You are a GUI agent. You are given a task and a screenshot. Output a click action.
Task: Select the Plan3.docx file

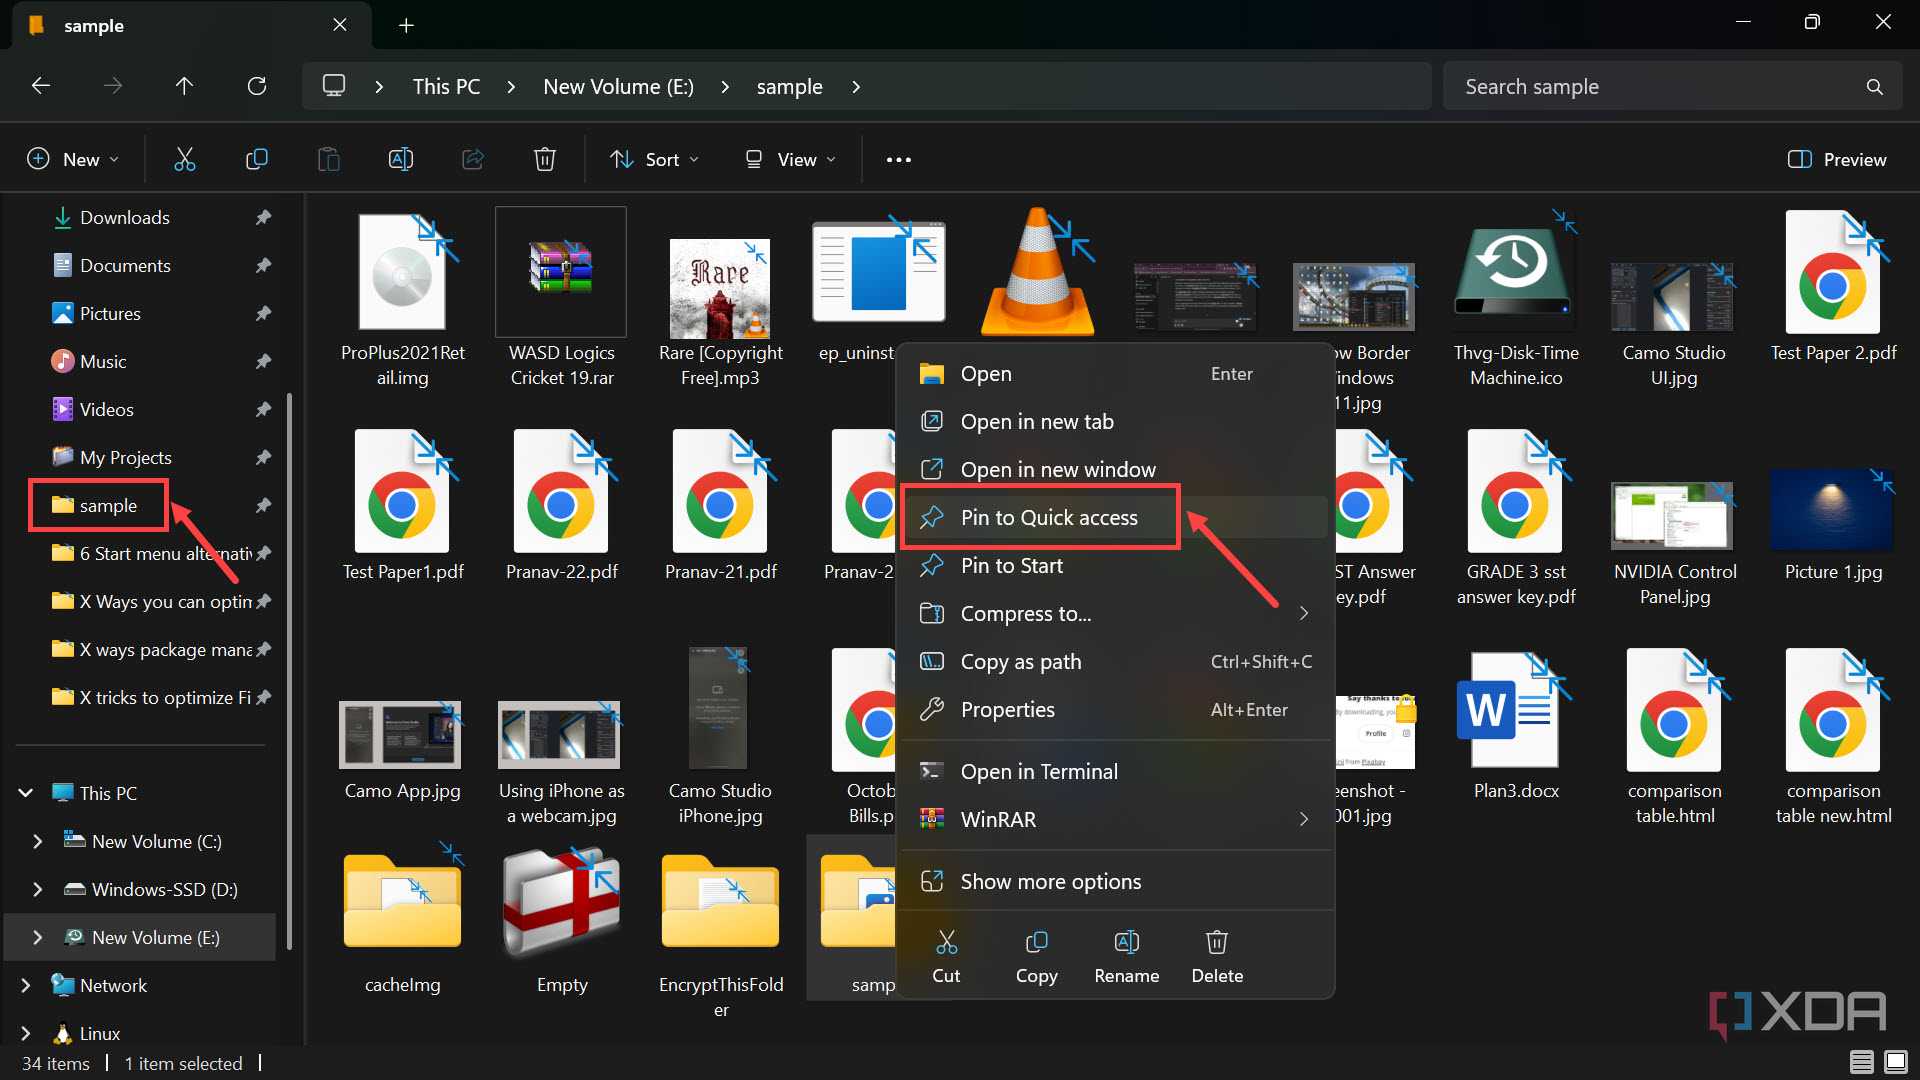click(x=1516, y=727)
